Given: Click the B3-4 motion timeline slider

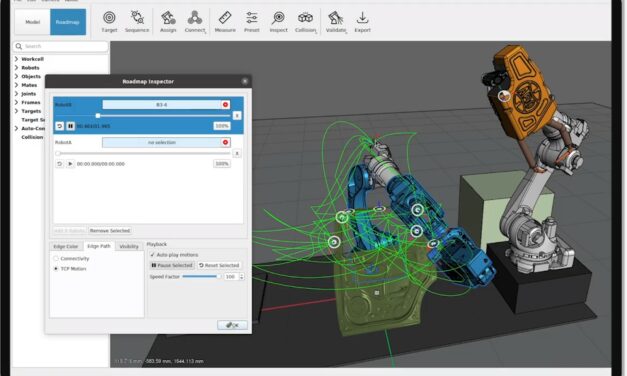Looking at the screenshot, I should (x=143, y=116).
